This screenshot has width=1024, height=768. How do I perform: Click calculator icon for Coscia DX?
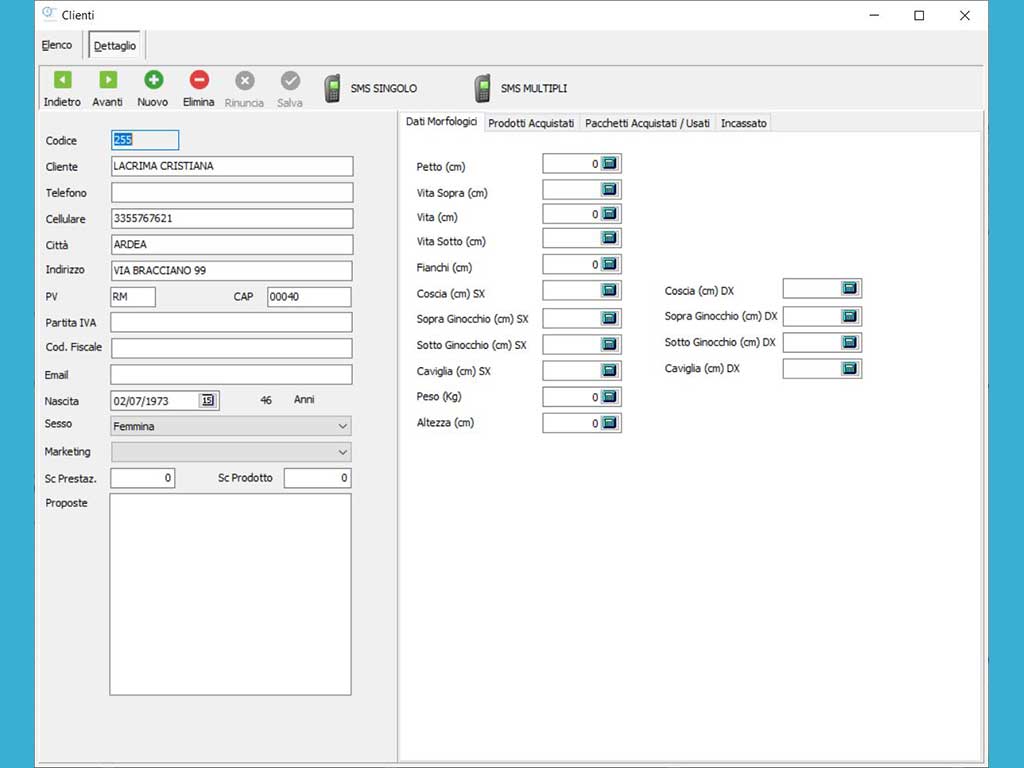(x=850, y=289)
